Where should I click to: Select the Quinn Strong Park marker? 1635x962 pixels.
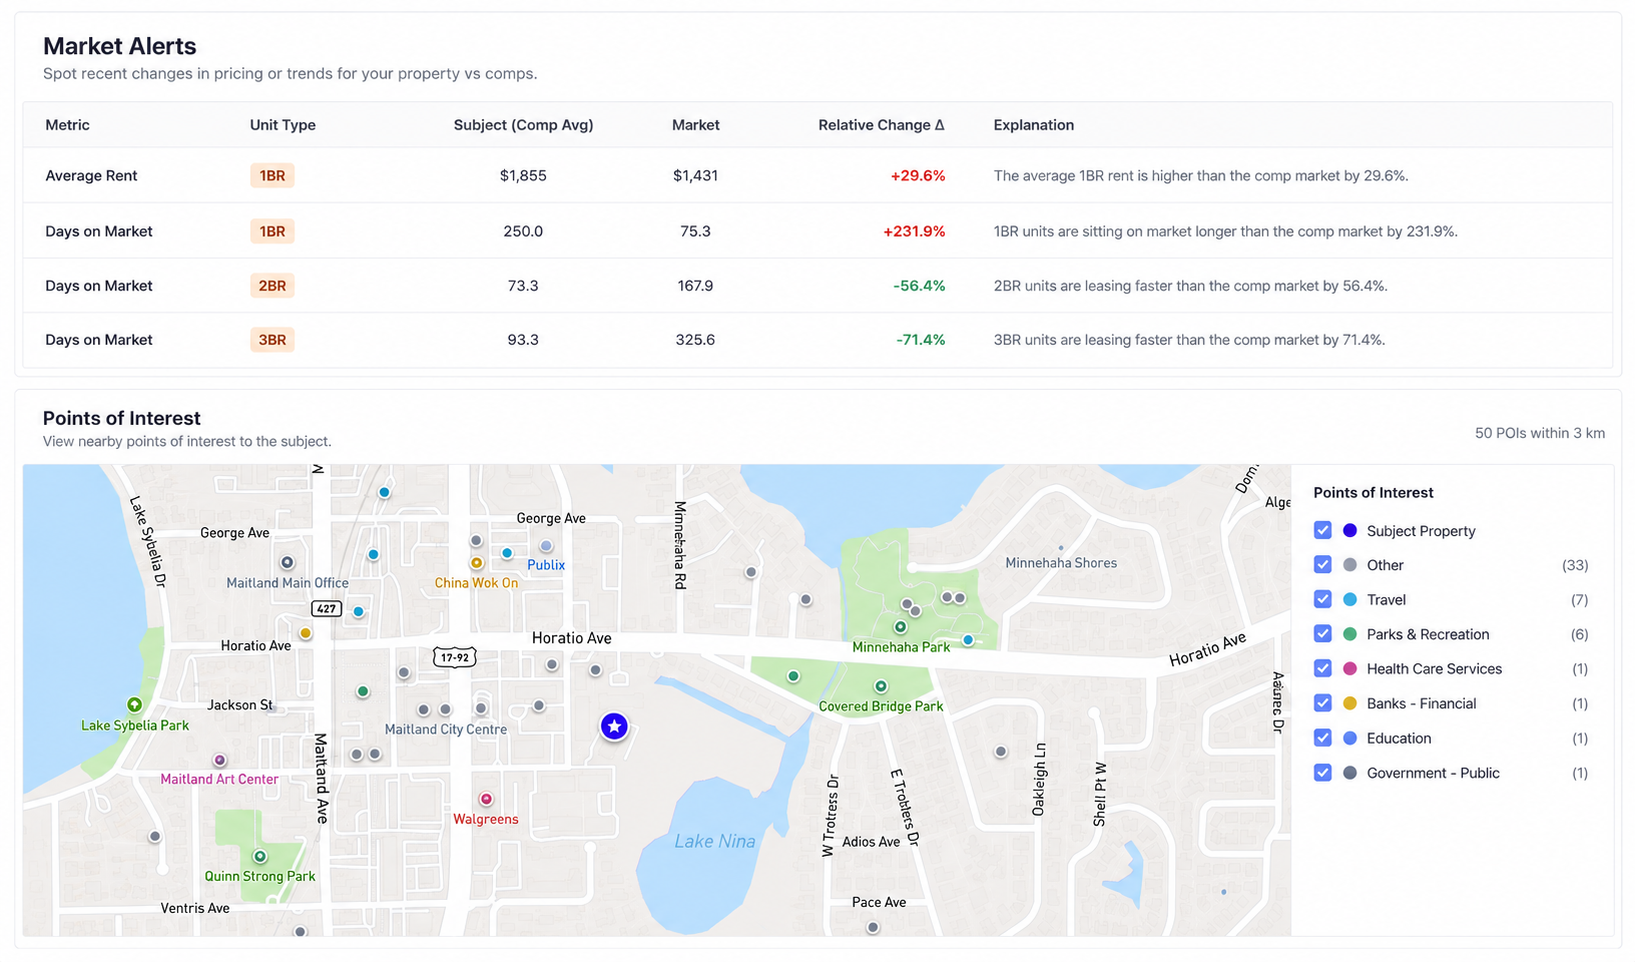pyautogui.click(x=260, y=856)
